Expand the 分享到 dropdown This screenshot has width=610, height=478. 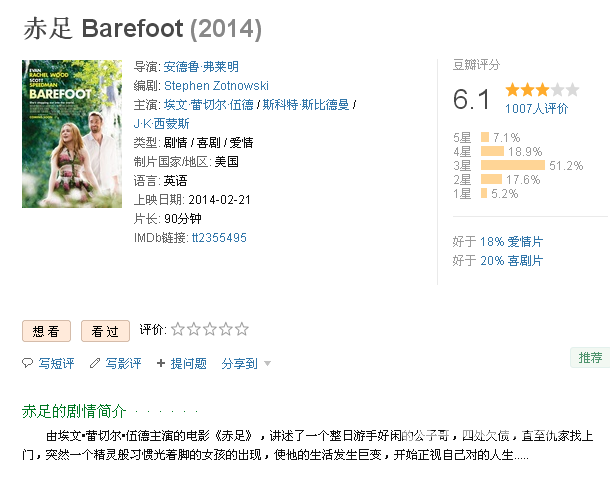pyautogui.click(x=246, y=363)
